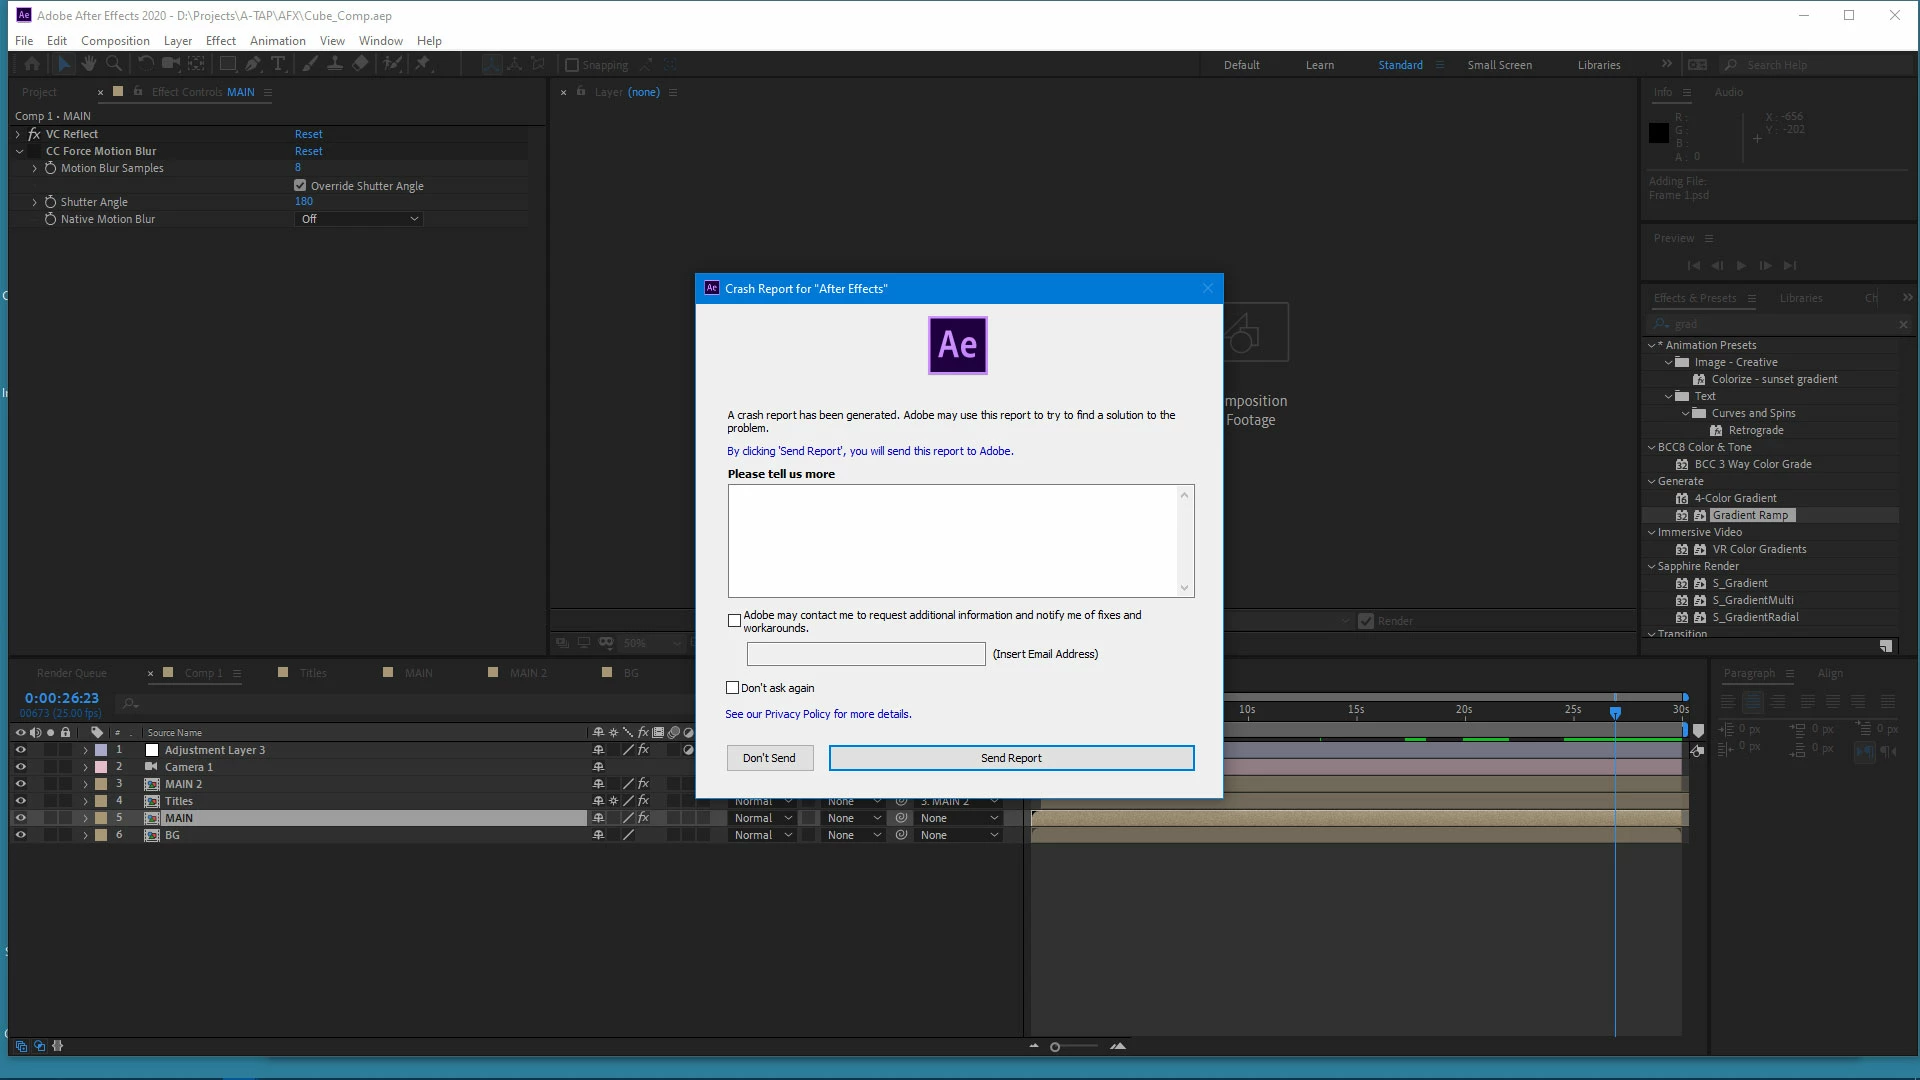Select the Clone Stamp tool
Viewport: 1920px width, 1080px height.
pyautogui.click(x=335, y=64)
